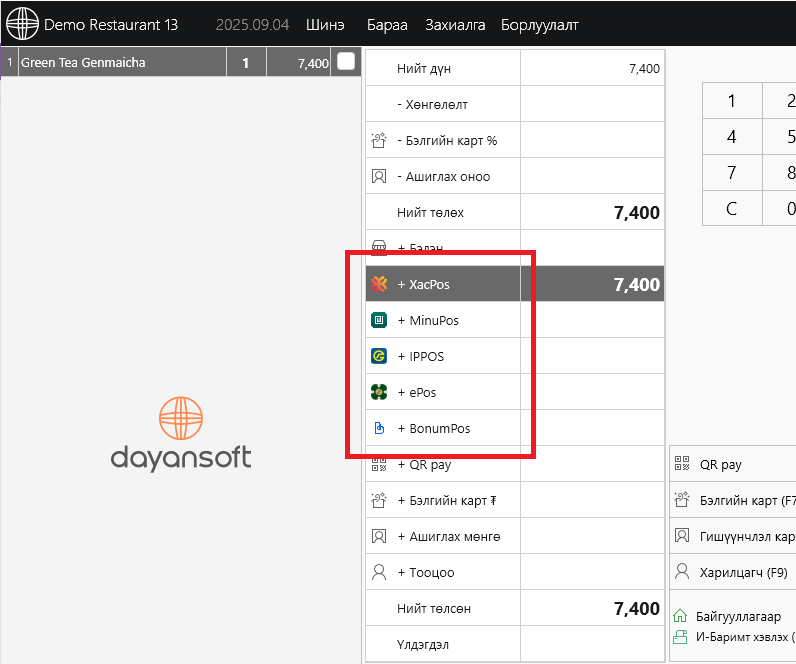The width and height of the screenshot is (796, 664).
Task: Click the BonumPos blue icon
Action: pos(379,428)
